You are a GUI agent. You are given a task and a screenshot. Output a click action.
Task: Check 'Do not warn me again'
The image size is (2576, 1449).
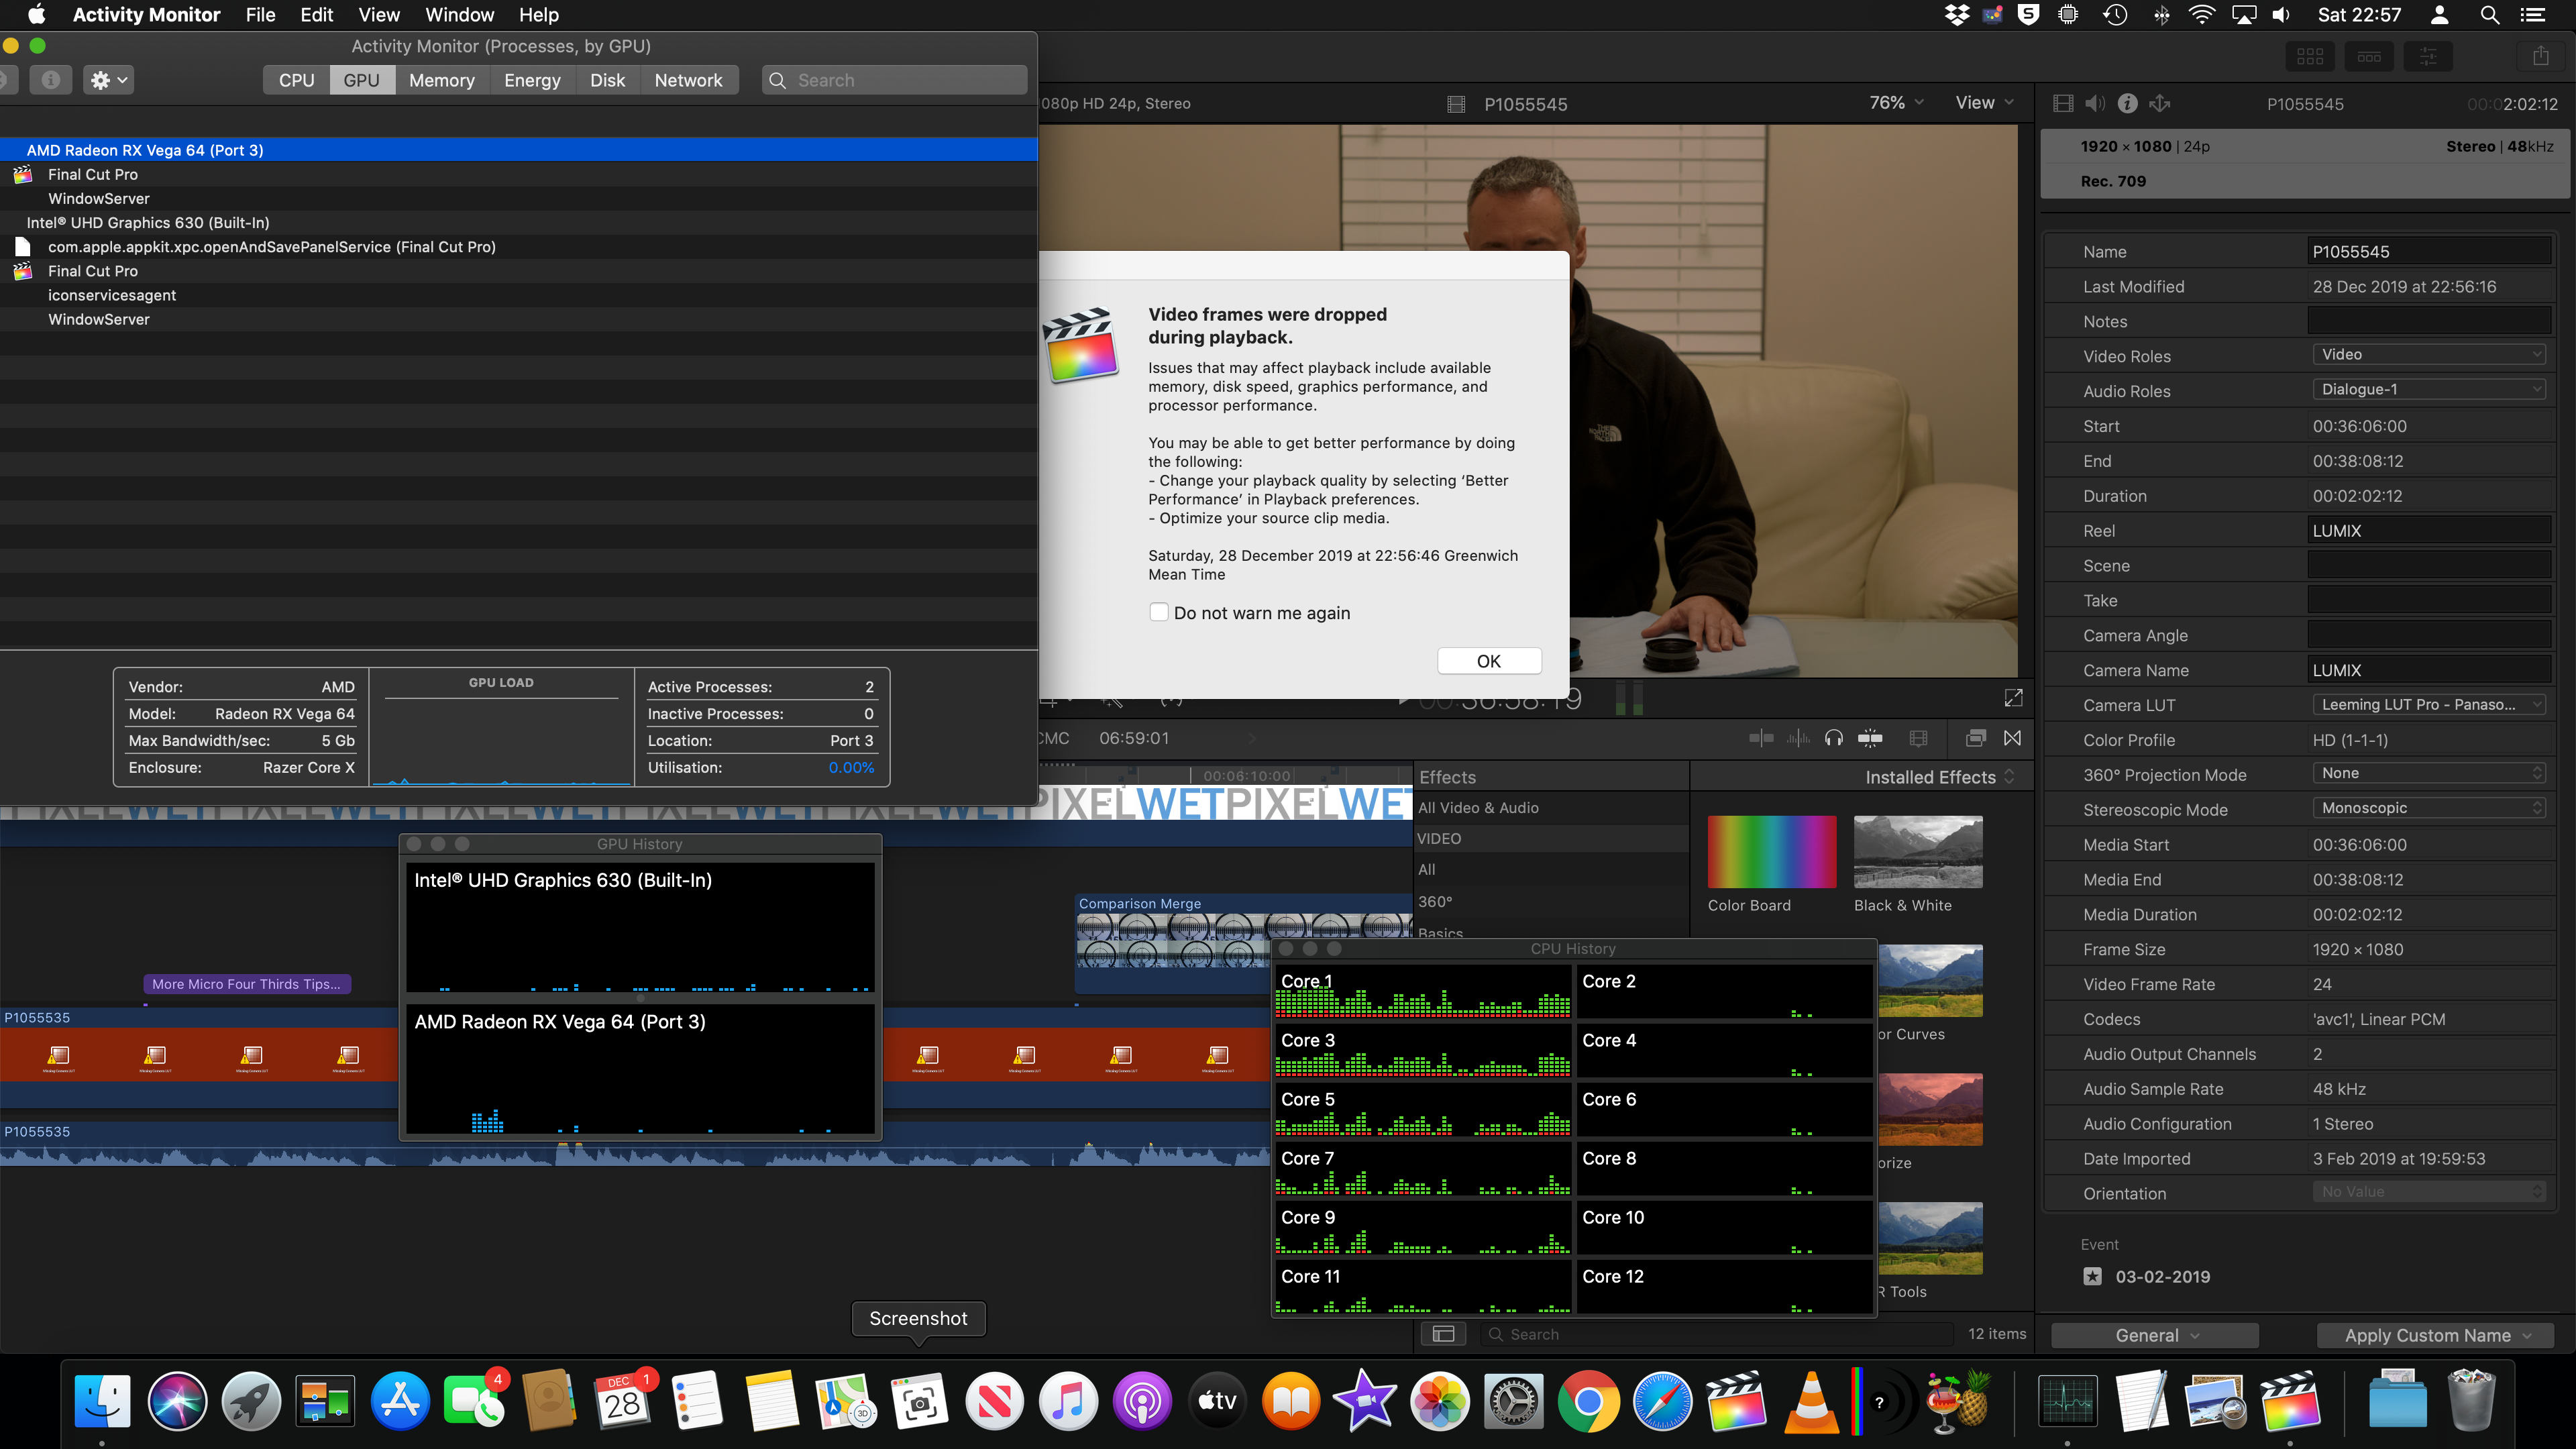pyautogui.click(x=1159, y=612)
